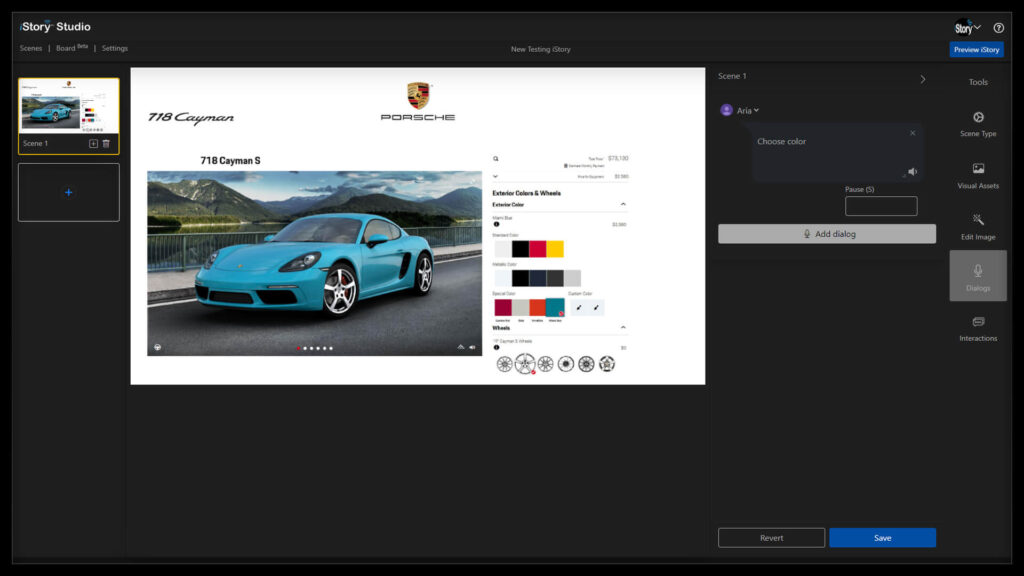The width and height of the screenshot is (1024, 576).
Task: Click the 718 Cayman S heading
Action: (231, 161)
